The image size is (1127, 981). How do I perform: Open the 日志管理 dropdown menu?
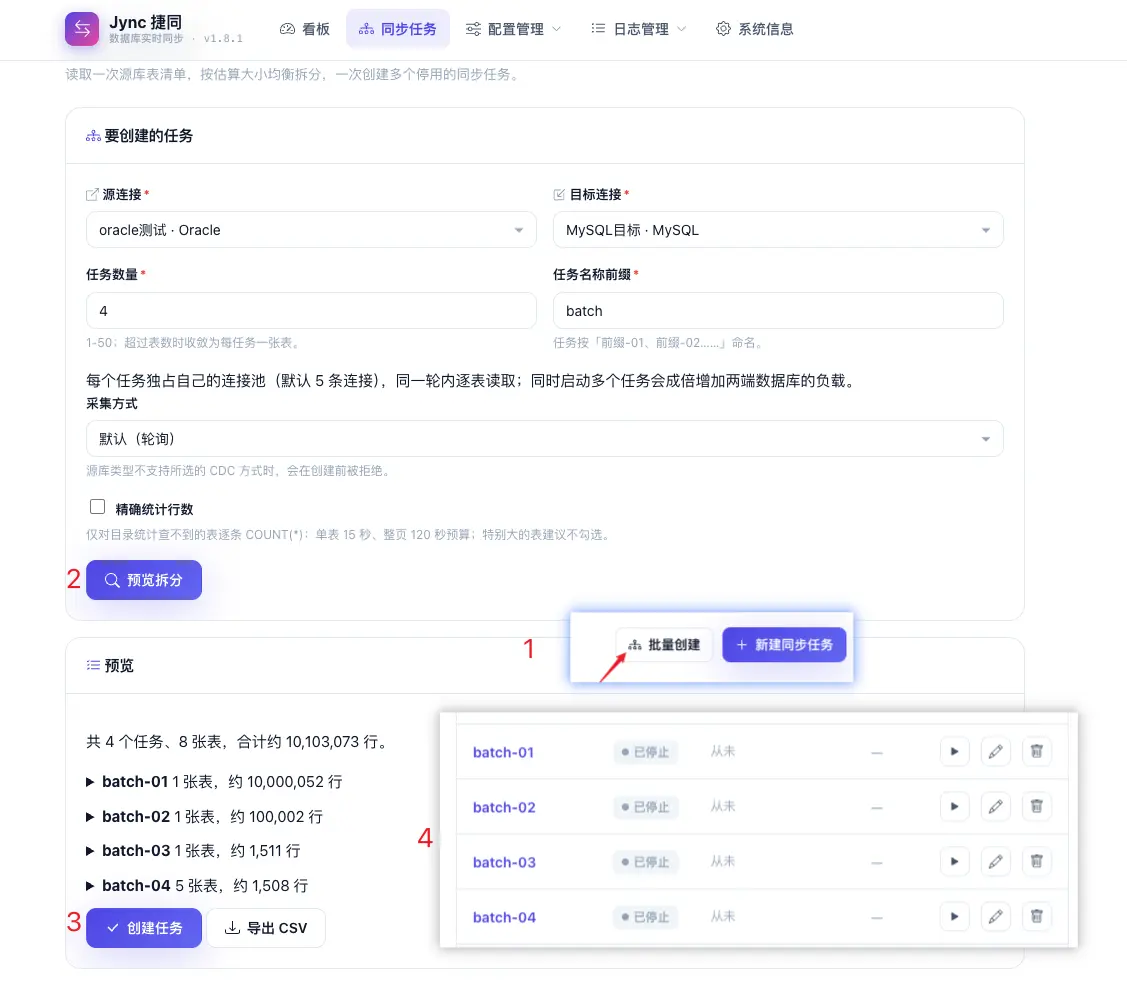tap(638, 29)
